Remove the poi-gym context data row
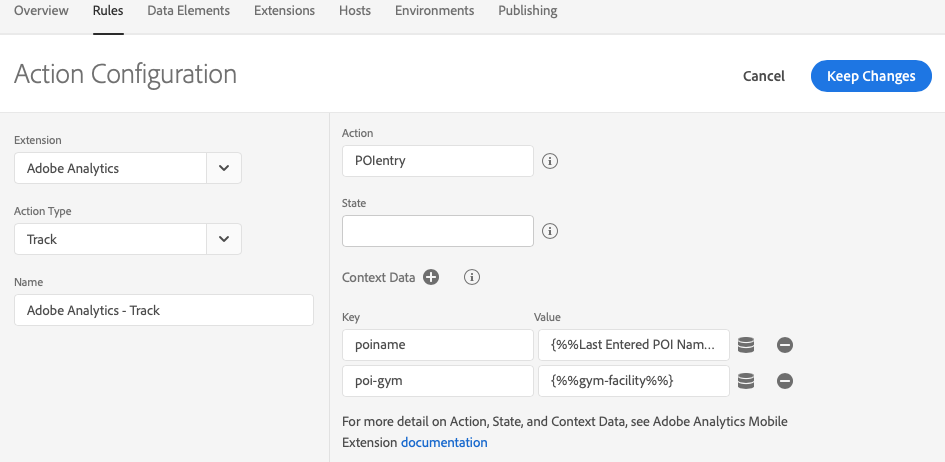This screenshot has height=462, width=945. tap(785, 381)
